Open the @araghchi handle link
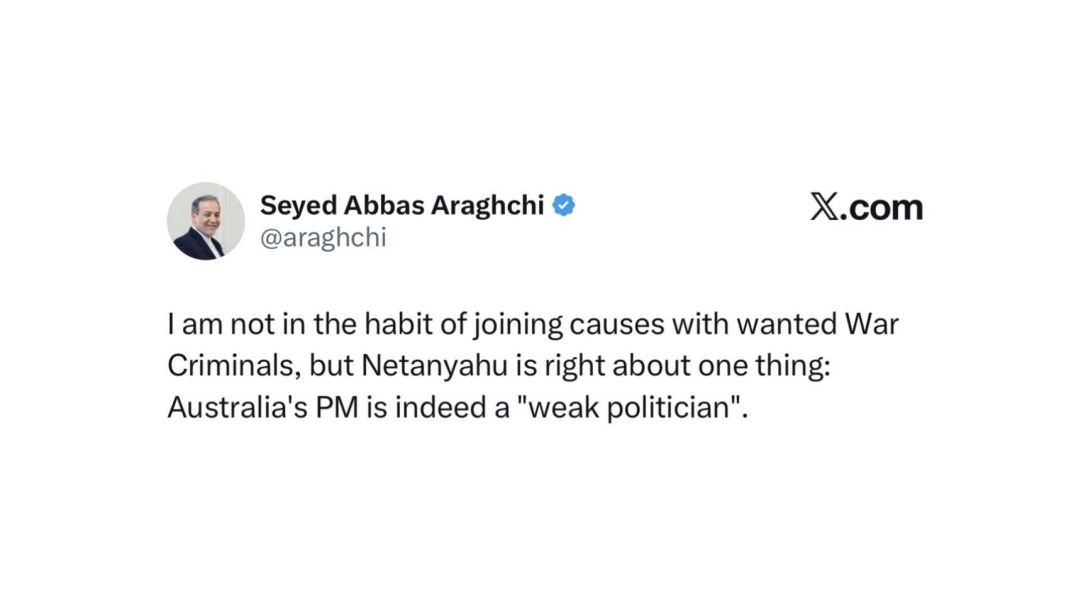 point(323,237)
